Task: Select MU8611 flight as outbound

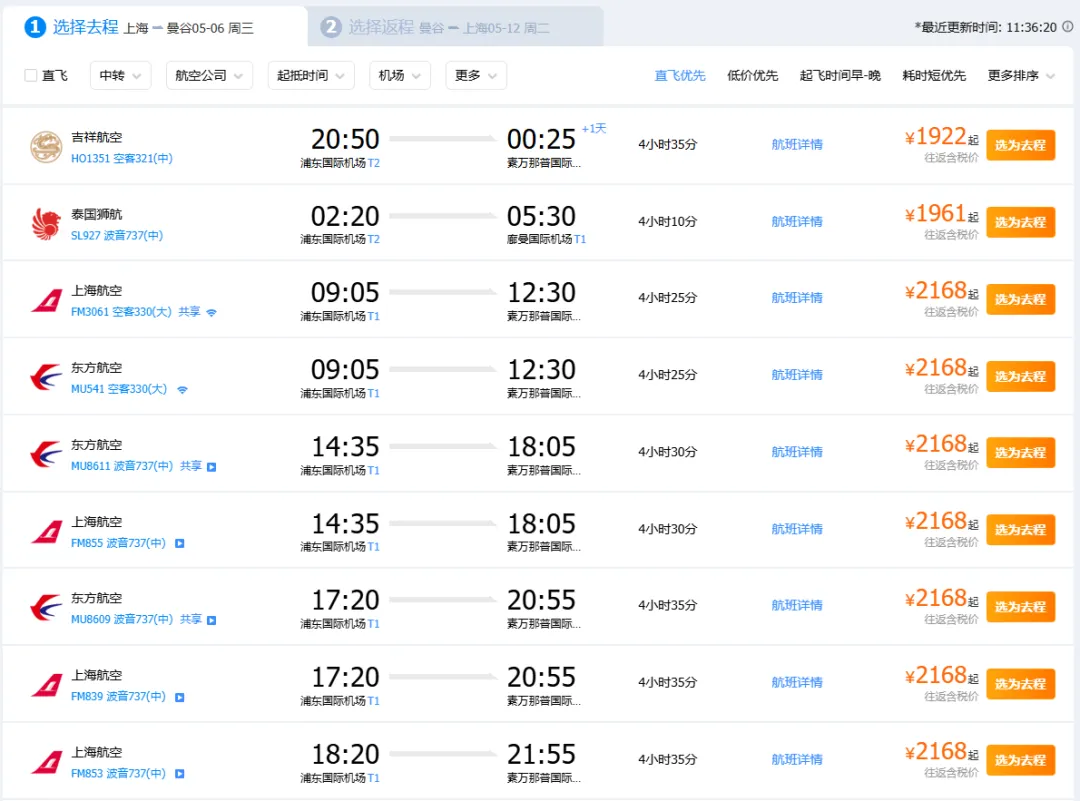Action: pyautogui.click(x=1020, y=453)
